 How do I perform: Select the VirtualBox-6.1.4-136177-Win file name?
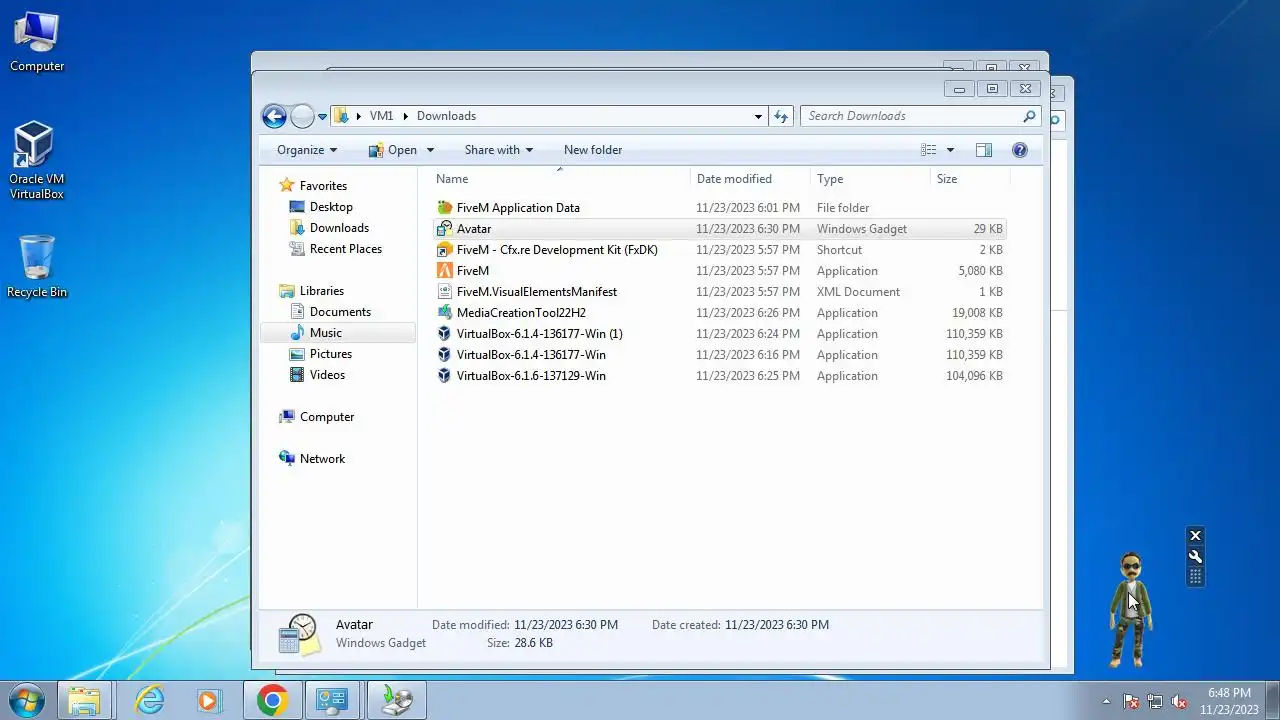click(x=531, y=355)
